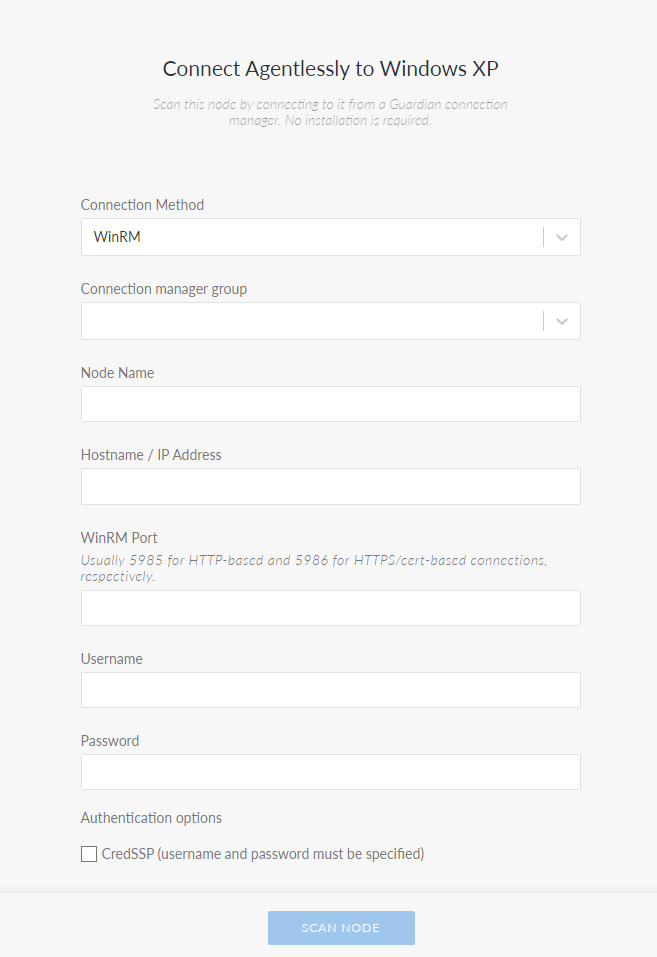Focus the Username input field
The width and height of the screenshot is (657, 957).
click(x=330, y=690)
